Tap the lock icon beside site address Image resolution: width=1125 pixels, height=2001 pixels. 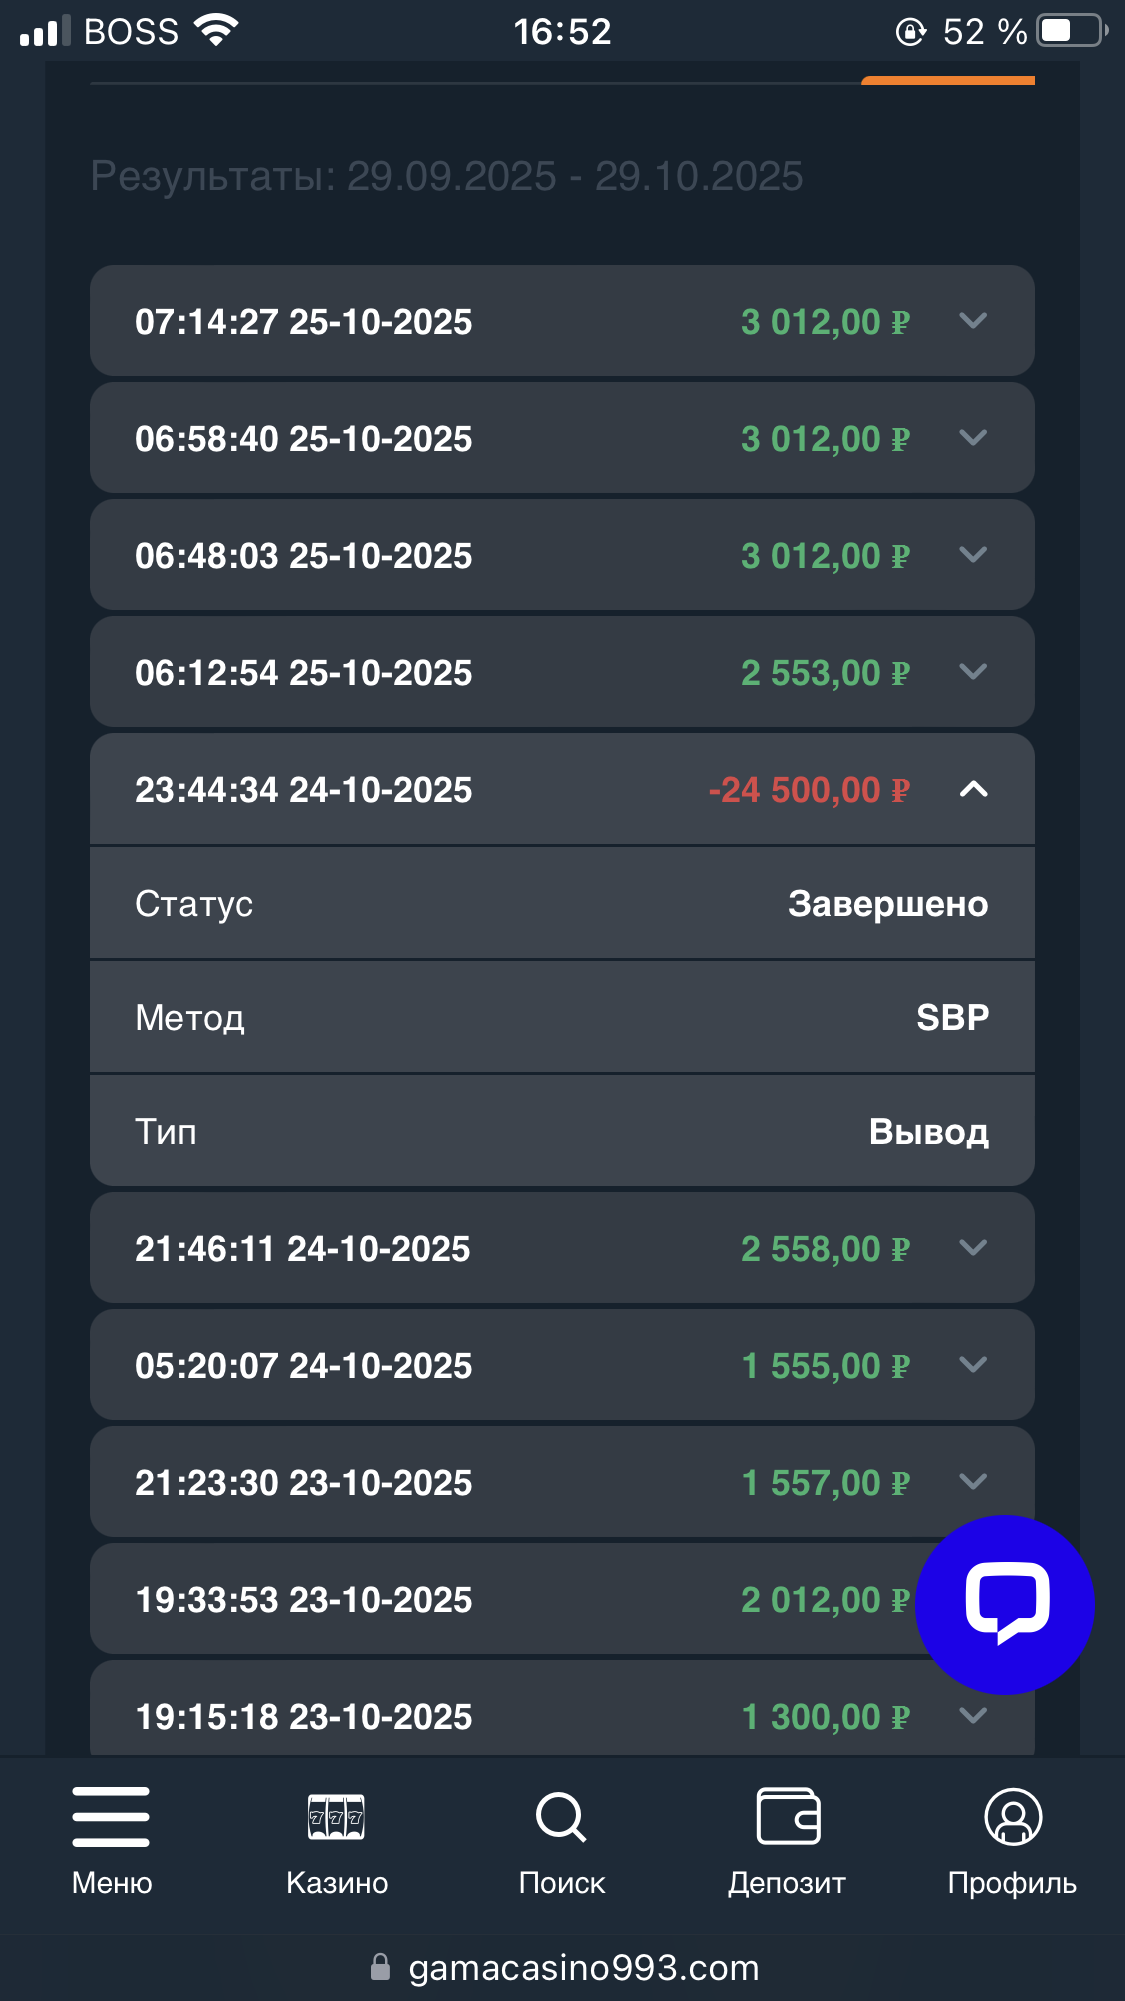[x=380, y=1967]
